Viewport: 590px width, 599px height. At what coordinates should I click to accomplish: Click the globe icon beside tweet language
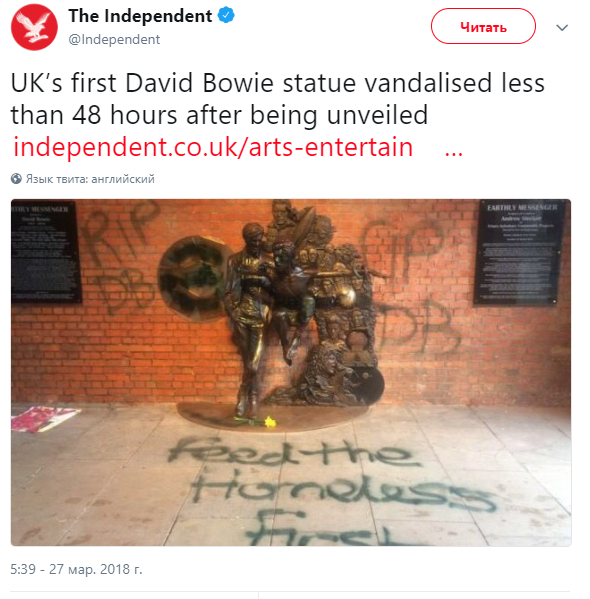16,178
